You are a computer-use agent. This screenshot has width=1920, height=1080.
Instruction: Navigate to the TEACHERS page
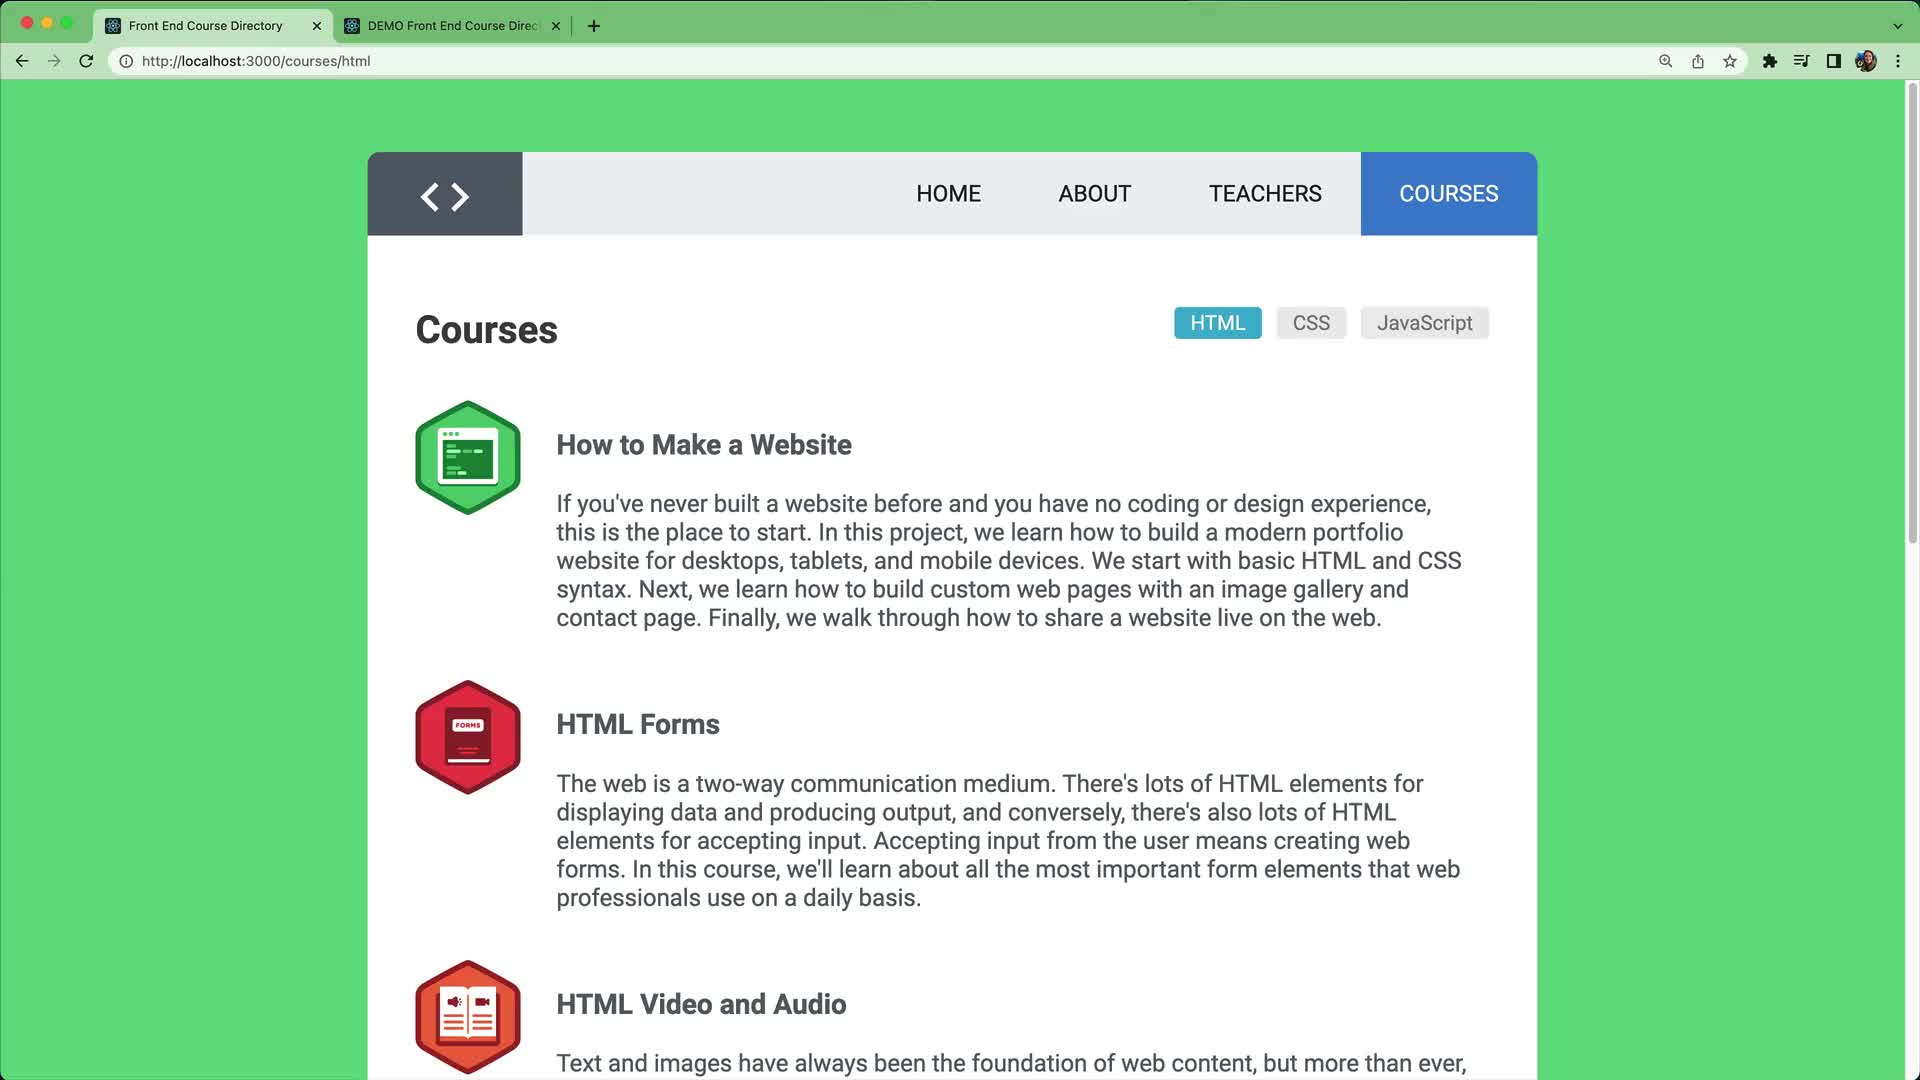[x=1265, y=194]
